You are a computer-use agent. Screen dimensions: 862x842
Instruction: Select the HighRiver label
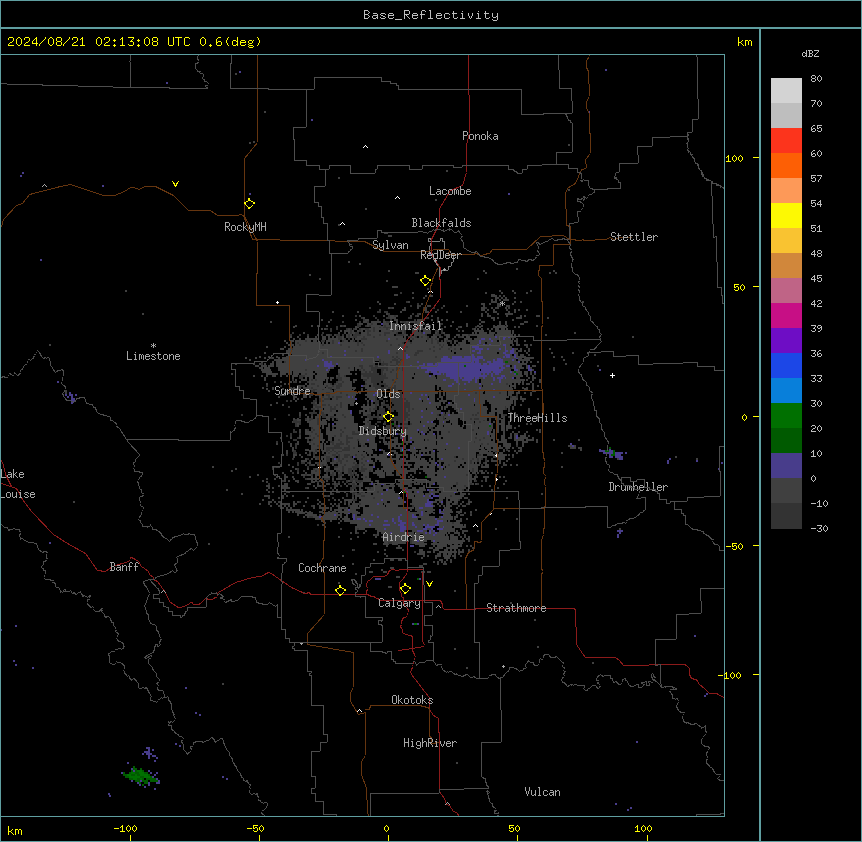tap(430, 743)
